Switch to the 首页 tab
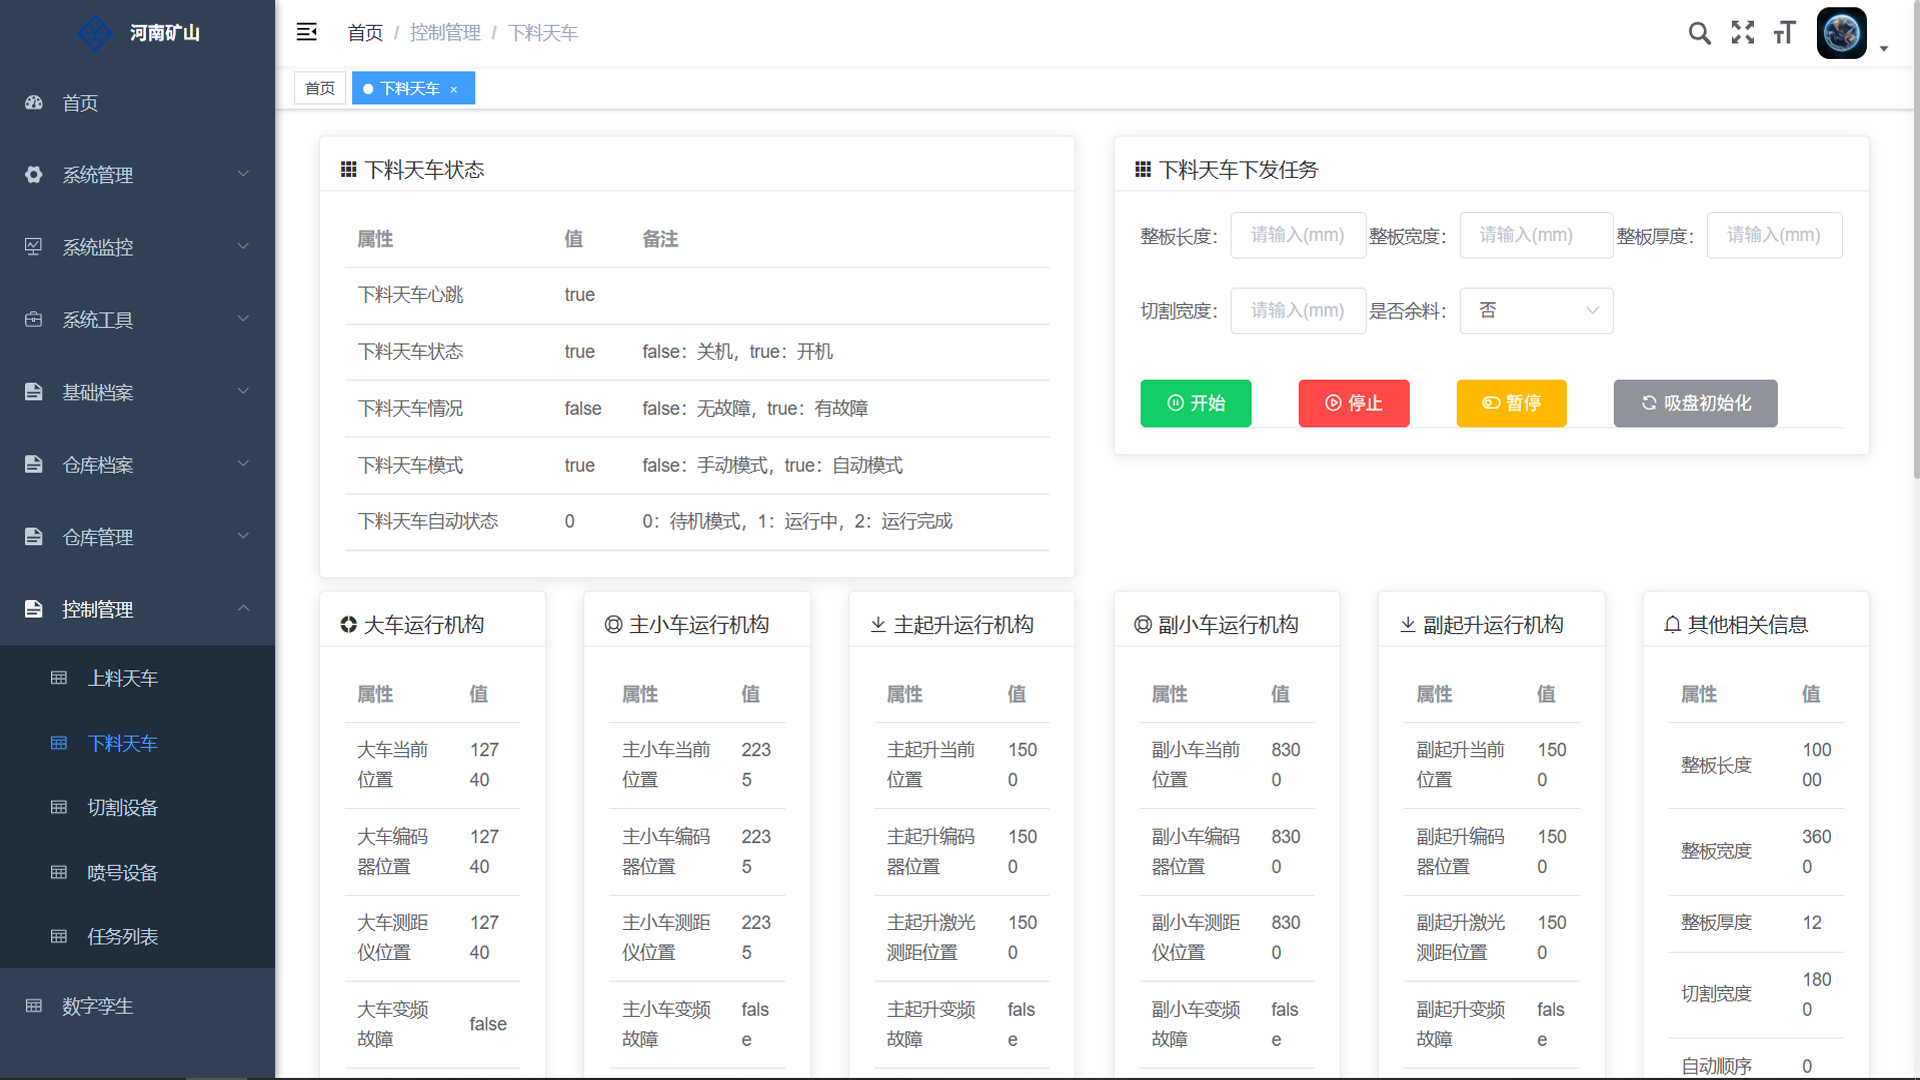Viewport: 1920px width, 1080px height. [320, 89]
